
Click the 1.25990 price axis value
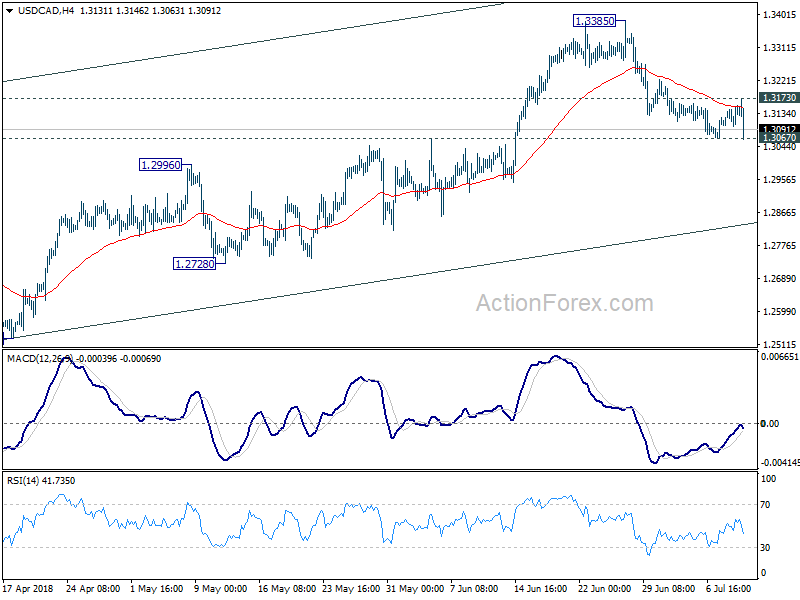[779, 312]
